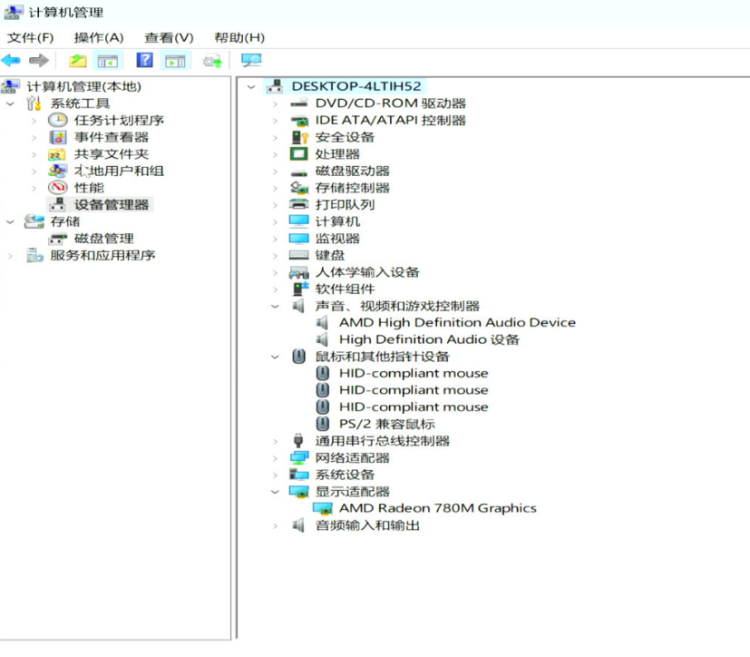Click the 任务计划程序 clock icon

tap(58, 120)
